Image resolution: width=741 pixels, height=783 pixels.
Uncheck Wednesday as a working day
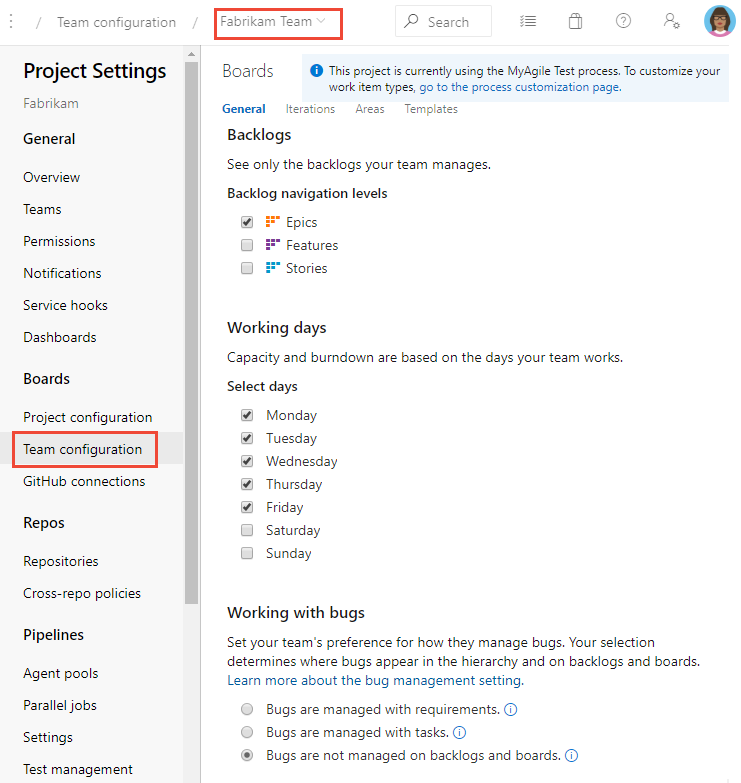247,461
